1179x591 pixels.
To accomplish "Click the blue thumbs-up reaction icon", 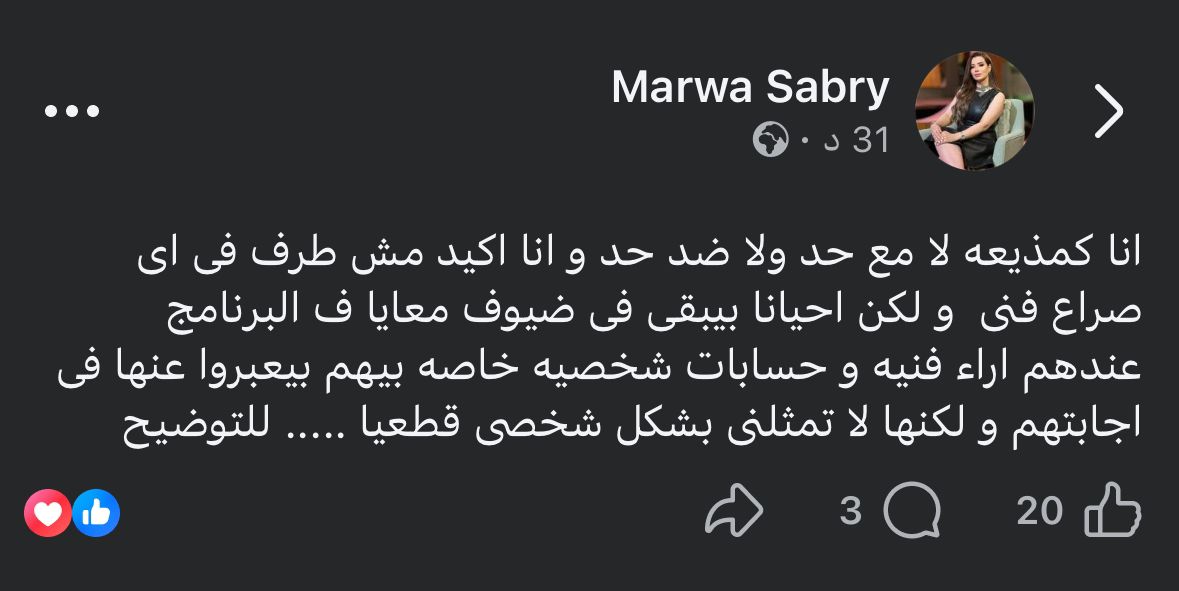I will [x=96, y=513].
